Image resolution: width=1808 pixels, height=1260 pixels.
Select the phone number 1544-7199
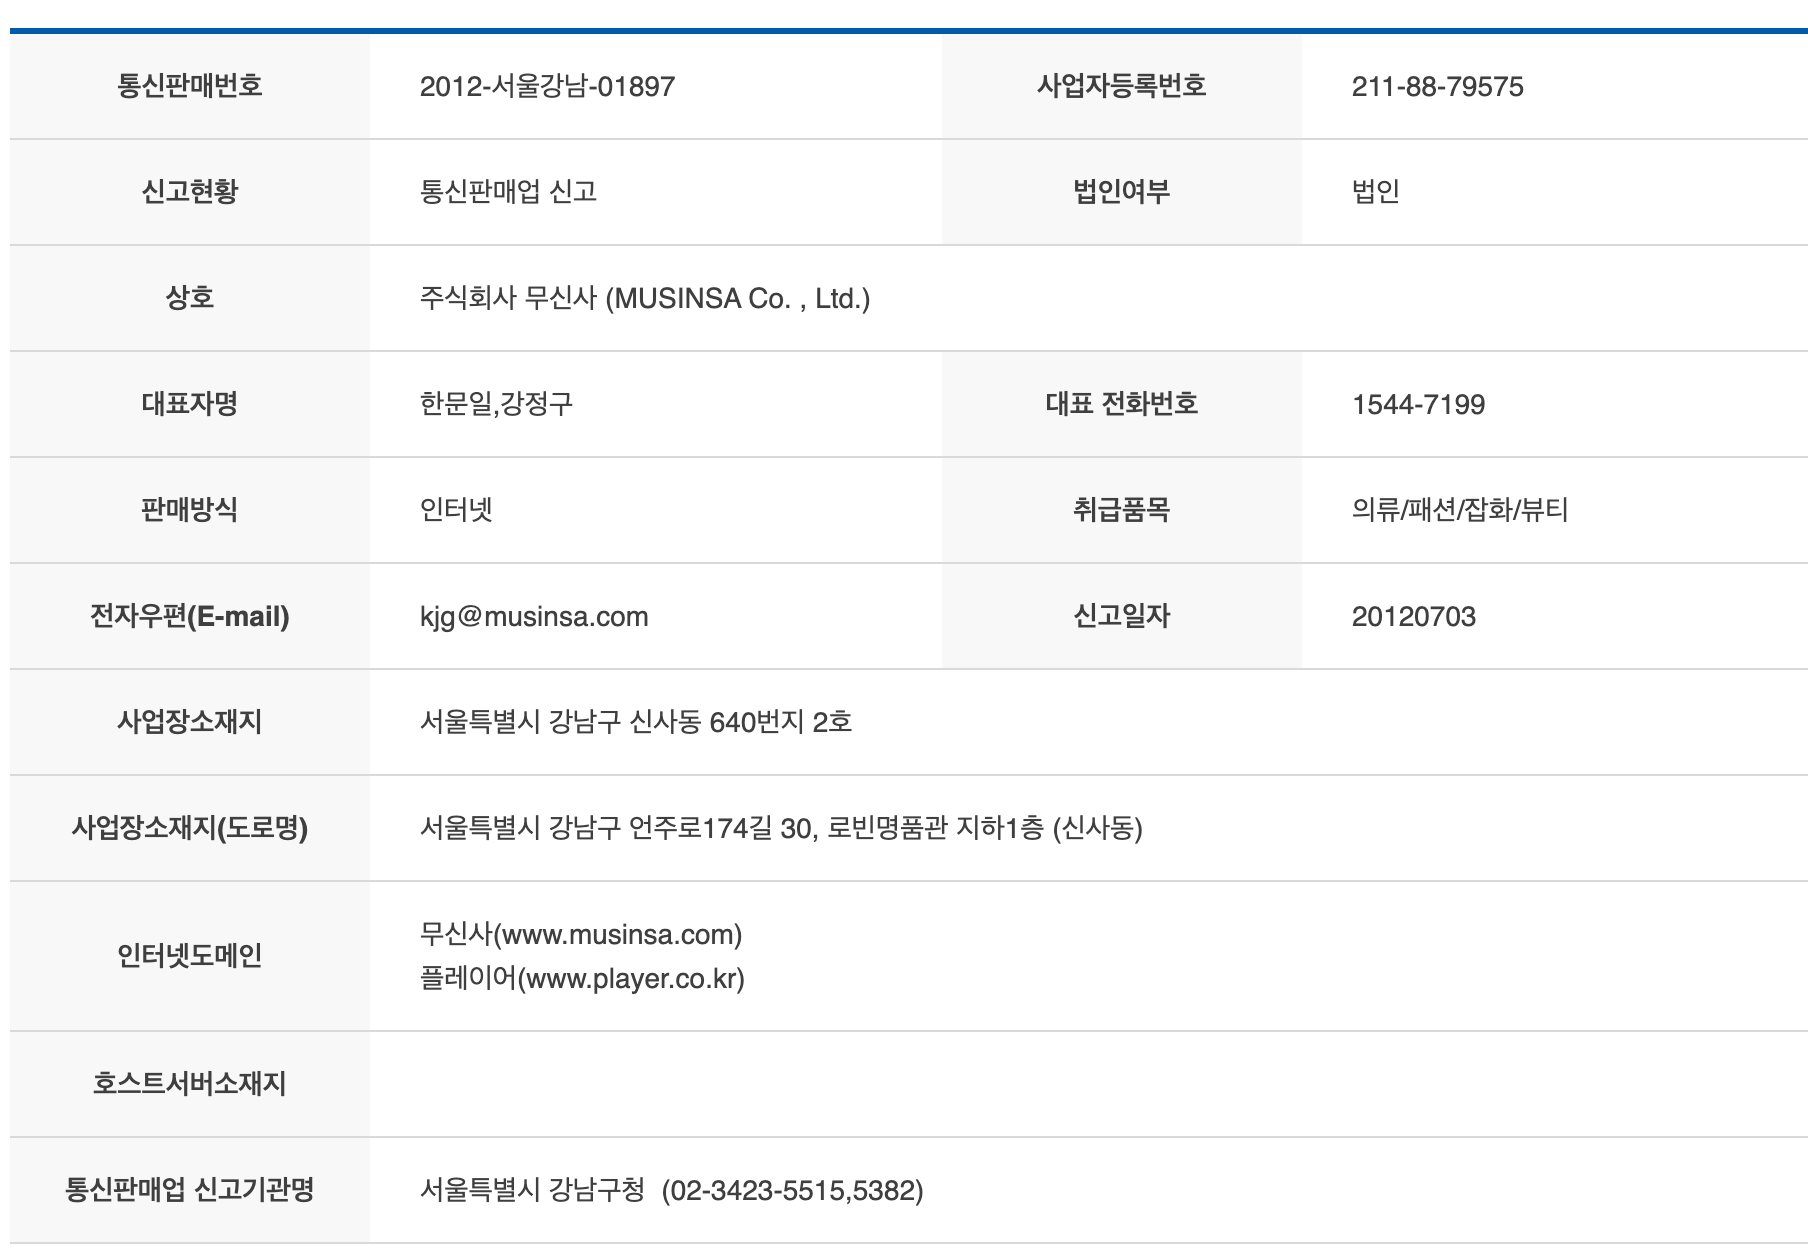click(1418, 405)
